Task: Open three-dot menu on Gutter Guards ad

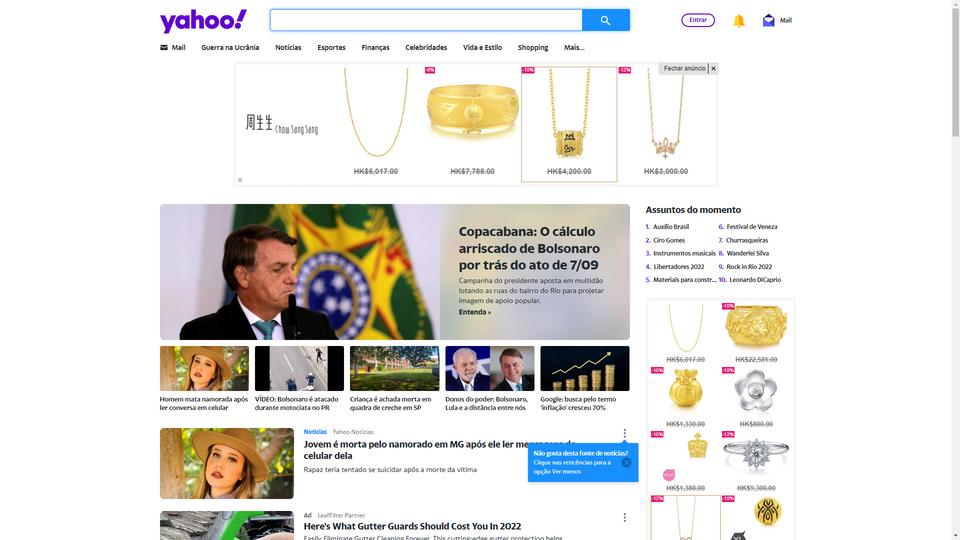Action: (x=624, y=517)
